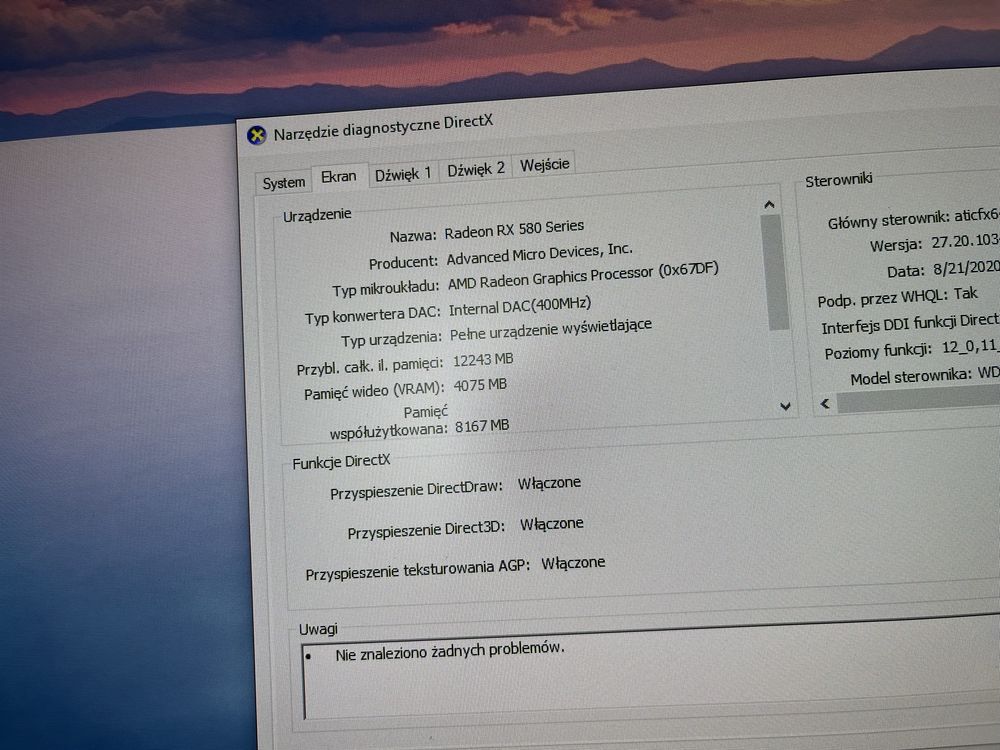1000x750 pixels.
Task: Click the 'Model sterownika:' entry
Action: pyautogui.click(x=925, y=376)
